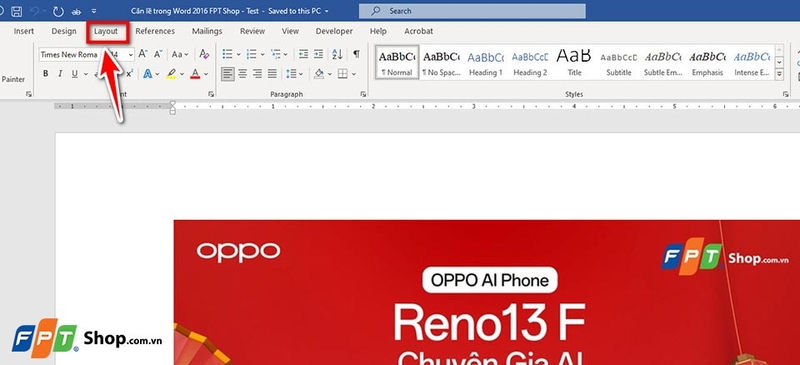Viewport: 800px width, 365px height.
Task: Open the Acrobat tab
Action: tap(419, 31)
